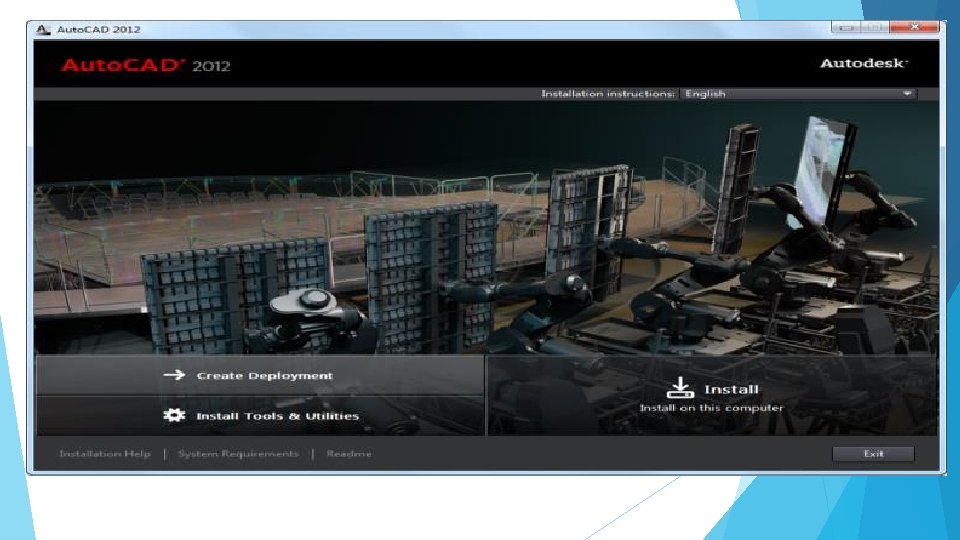960x540 pixels.
Task: Click the Create Deployment option
Action: (x=260, y=375)
